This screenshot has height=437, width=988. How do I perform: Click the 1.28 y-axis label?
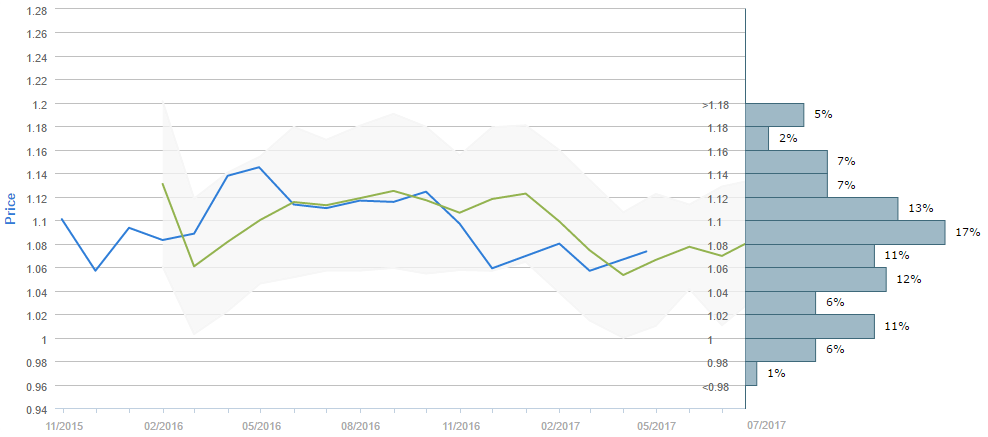coord(35,10)
